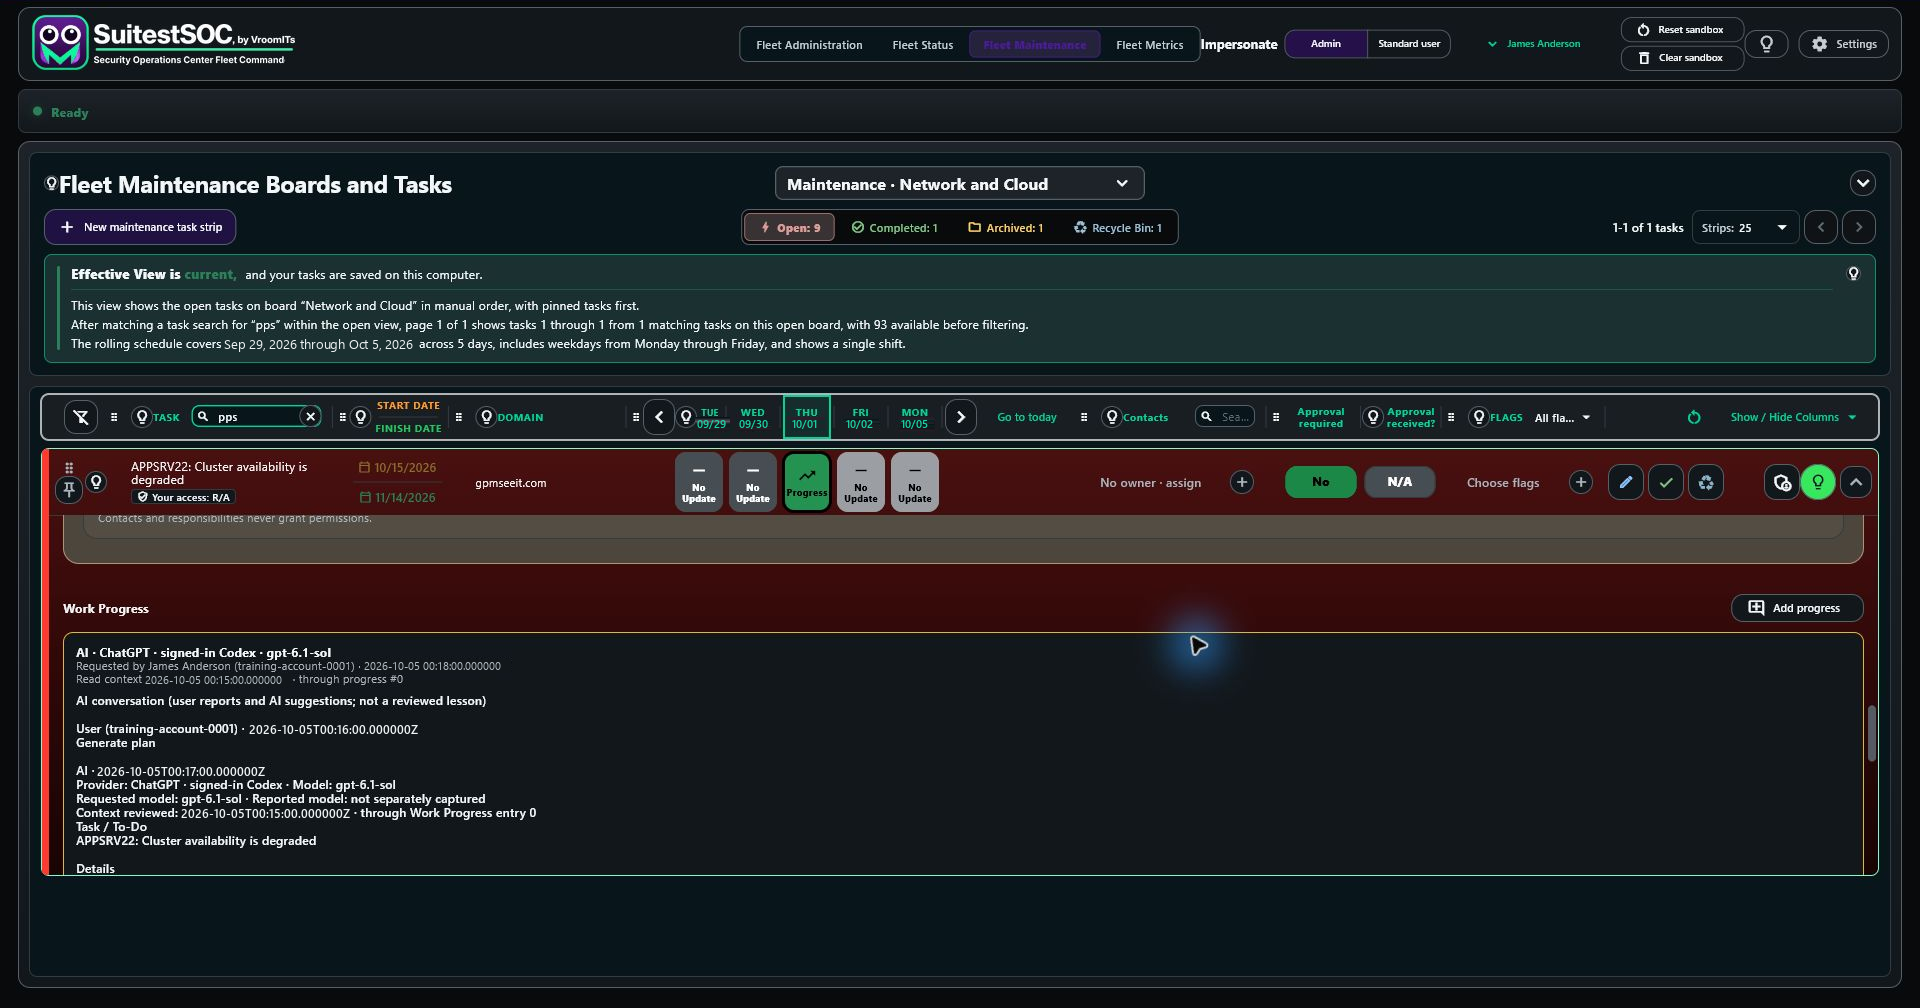Collapse the Fleet Maintenance Boards panel
1920x1008 pixels.
(x=1862, y=183)
